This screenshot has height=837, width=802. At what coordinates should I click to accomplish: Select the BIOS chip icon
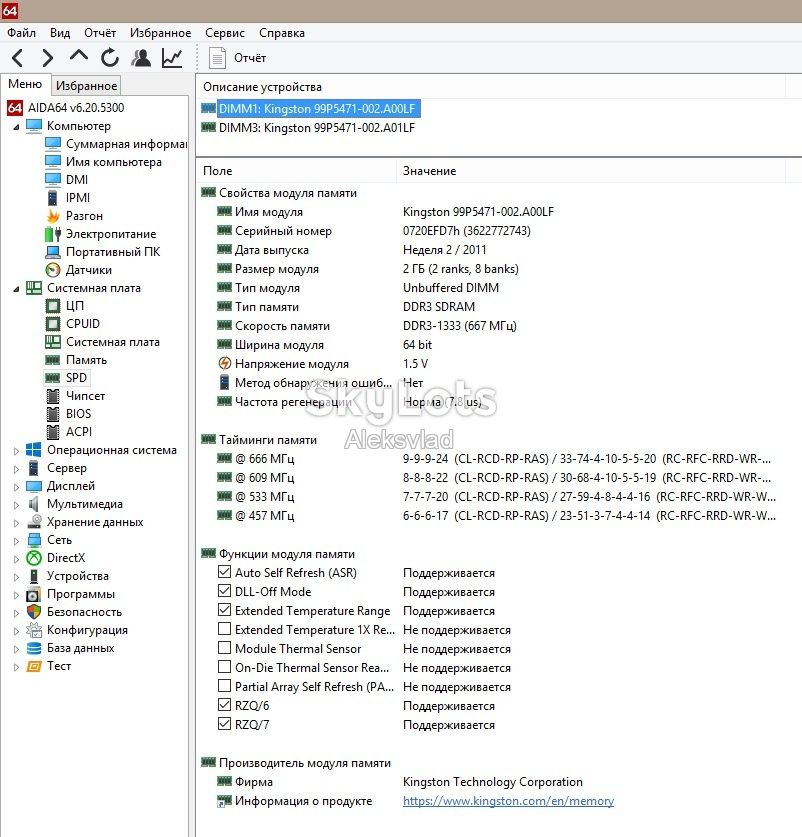53,414
